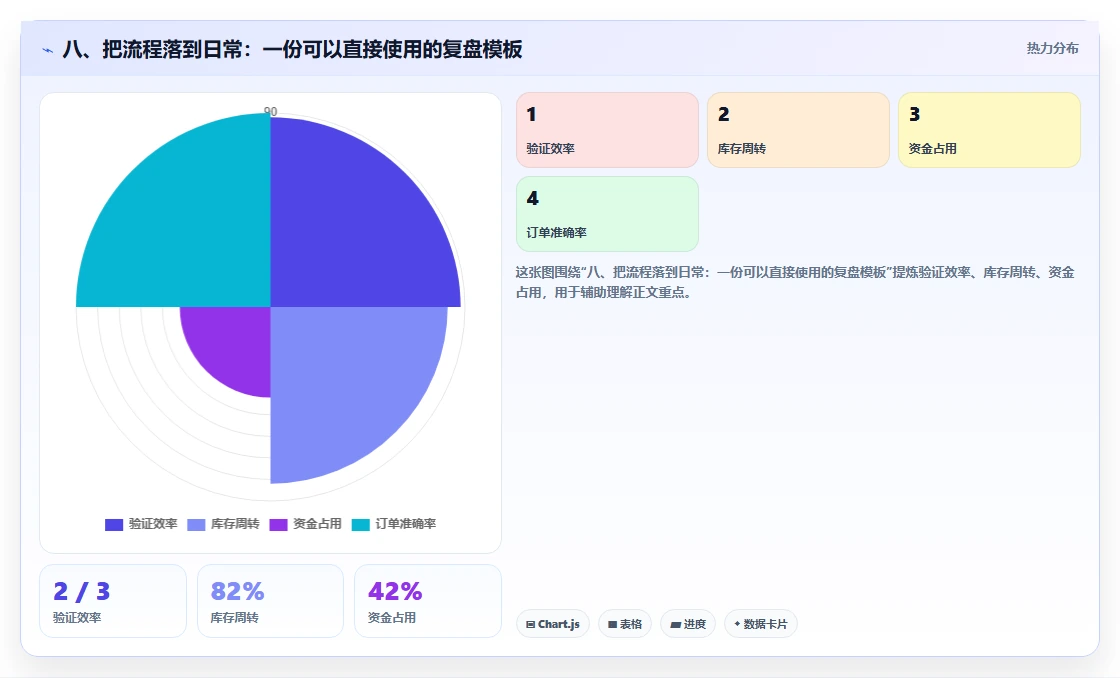Open card 2 库存周转
The image size is (1120, 678).
click(799, 130)
